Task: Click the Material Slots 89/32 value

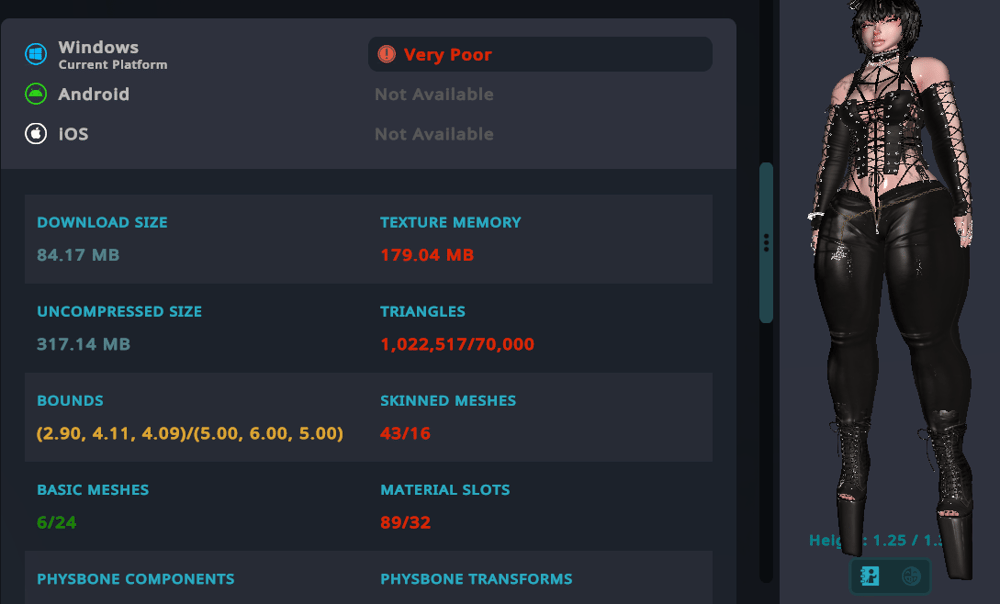Action: coord(405,523)
